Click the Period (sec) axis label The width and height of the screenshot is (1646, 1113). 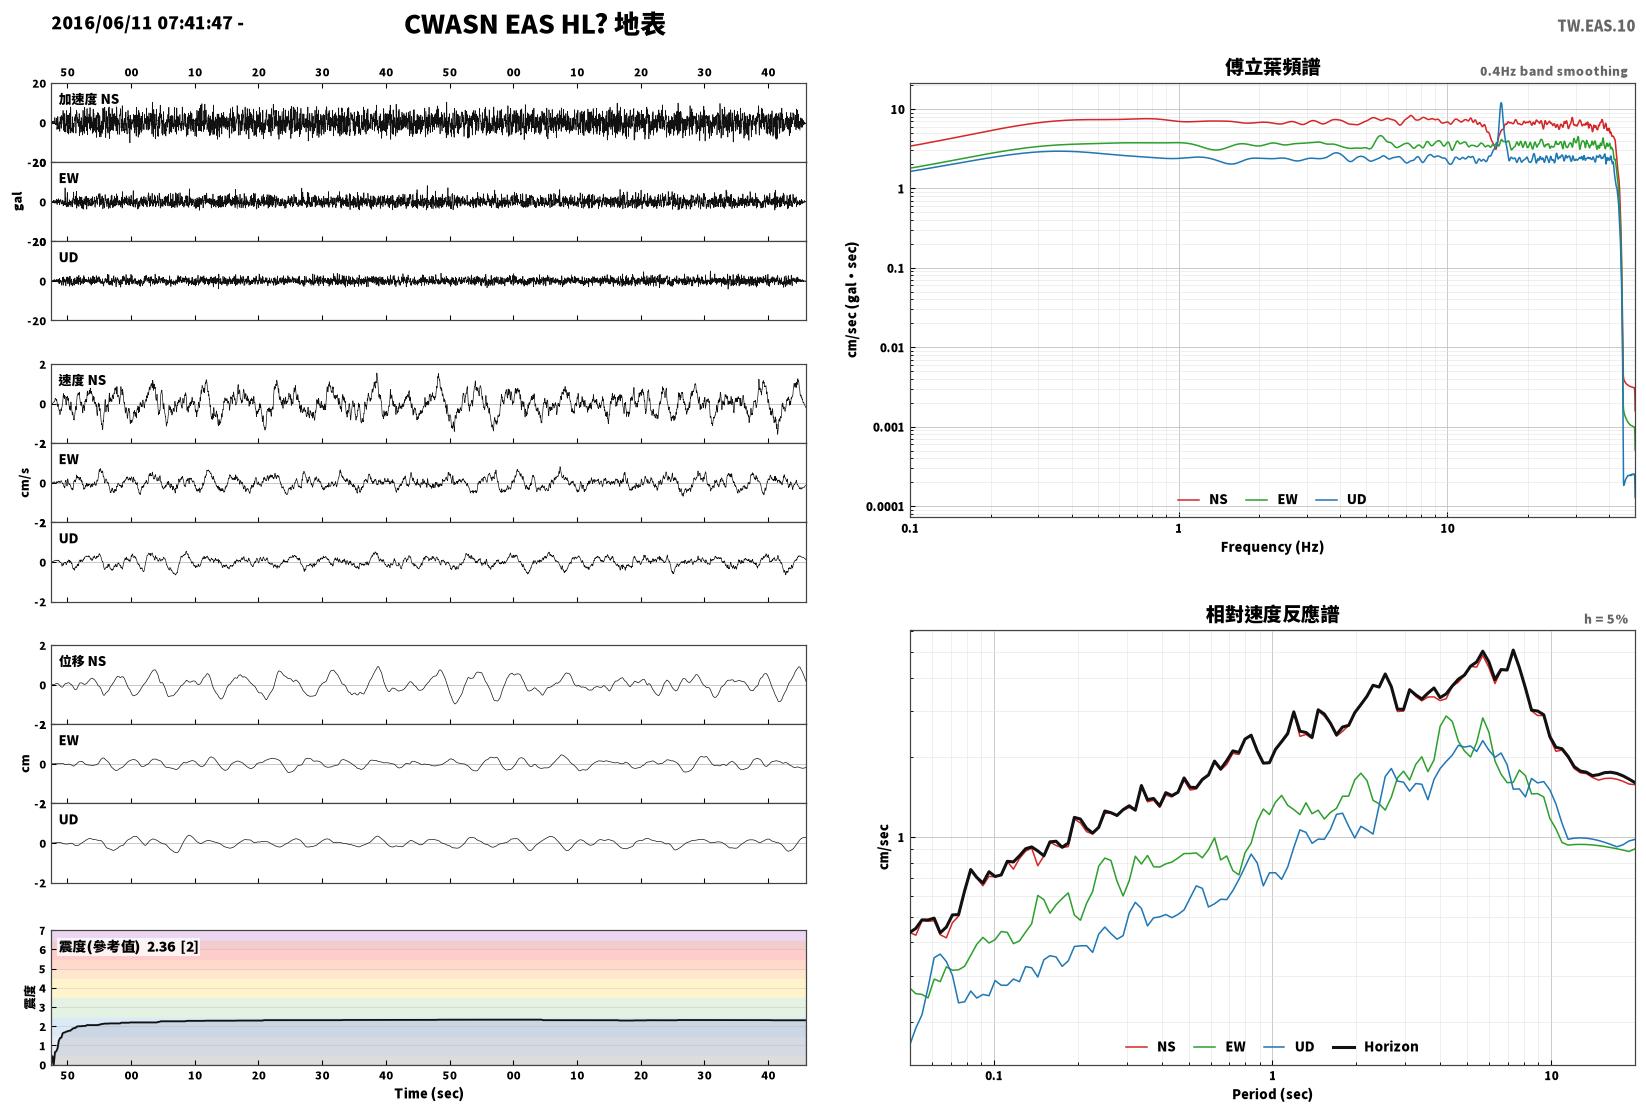pos(1272,1094)
